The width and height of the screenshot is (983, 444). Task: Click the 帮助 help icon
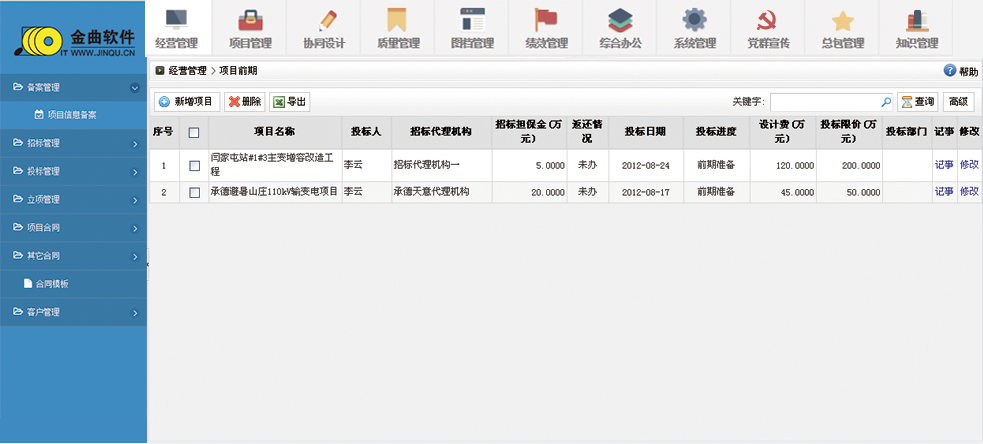coord(950,71)
